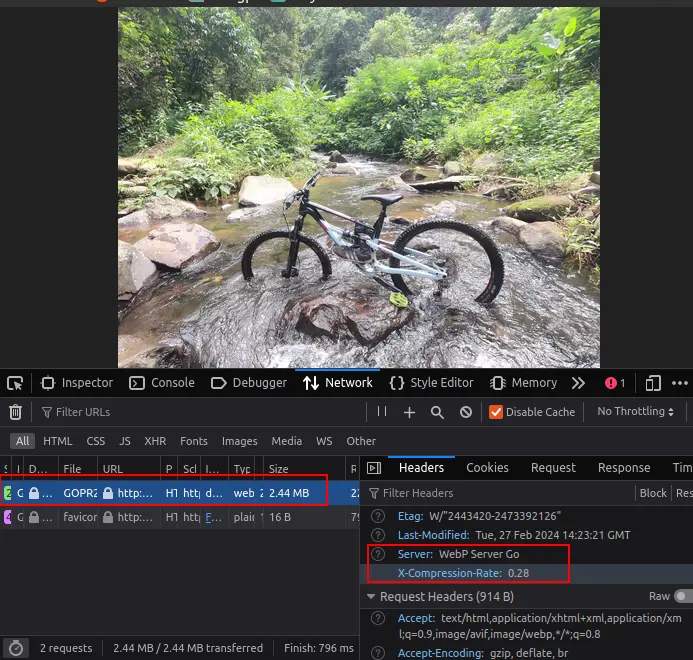Click the Finish: 796 ms status
This screenshot has height=660, width=693.
point(319,648)
